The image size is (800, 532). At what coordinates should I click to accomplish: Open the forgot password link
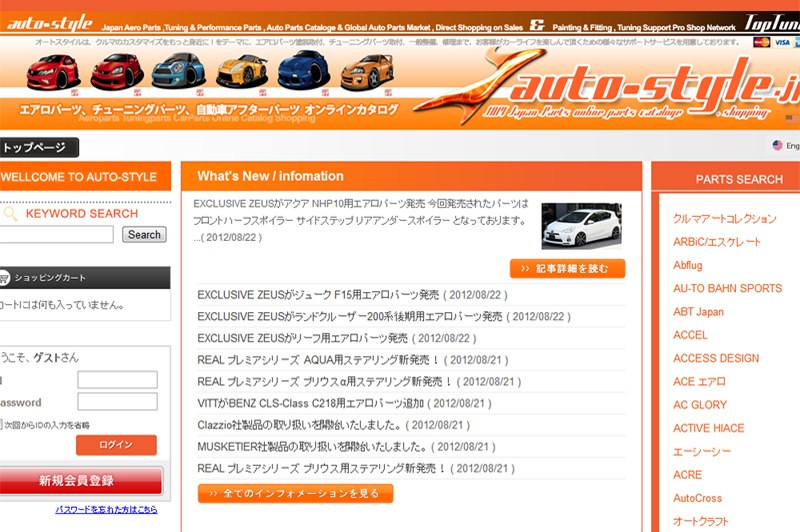(106, 510)
